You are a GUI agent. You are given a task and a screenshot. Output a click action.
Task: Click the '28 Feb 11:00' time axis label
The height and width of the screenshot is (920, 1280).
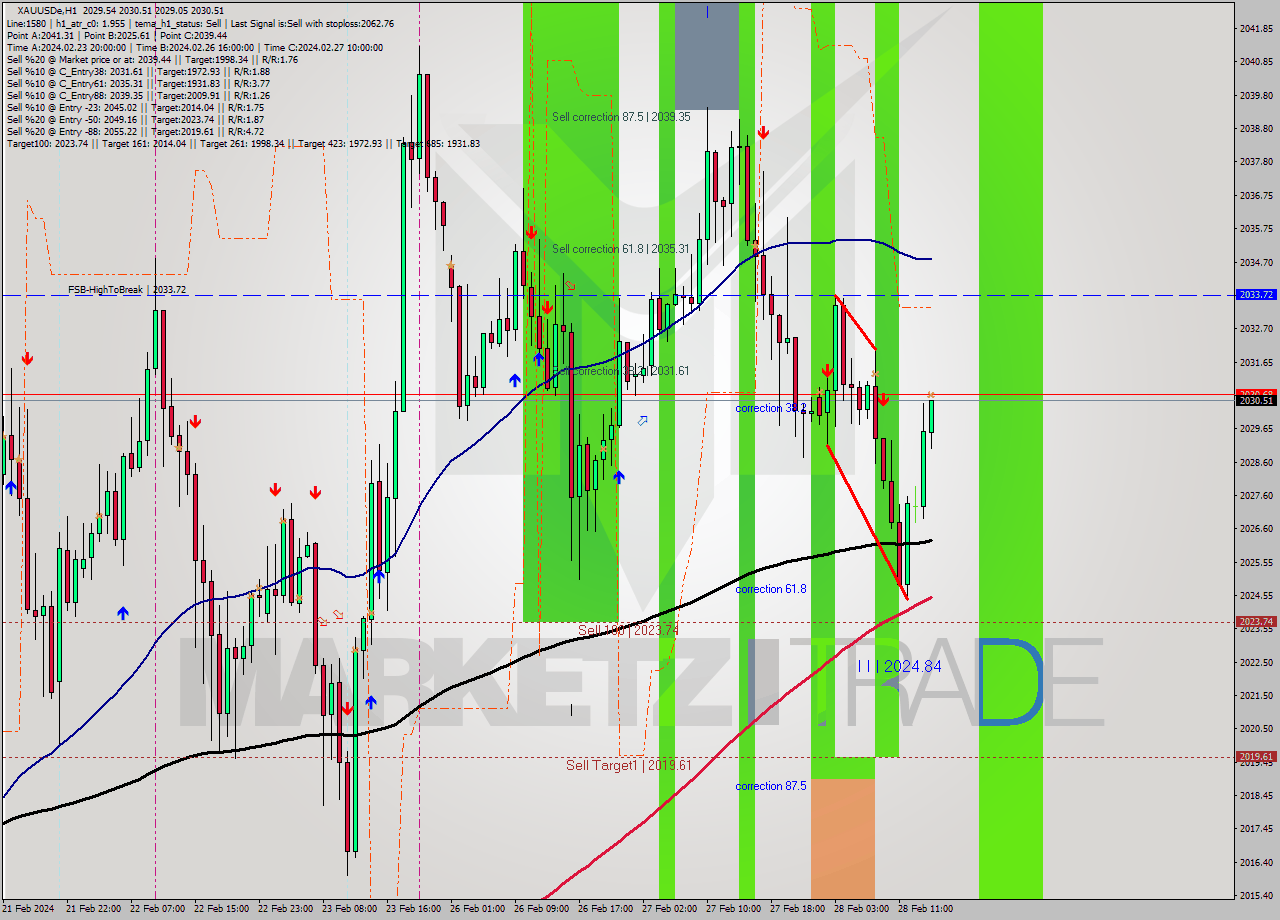point(925,909)
